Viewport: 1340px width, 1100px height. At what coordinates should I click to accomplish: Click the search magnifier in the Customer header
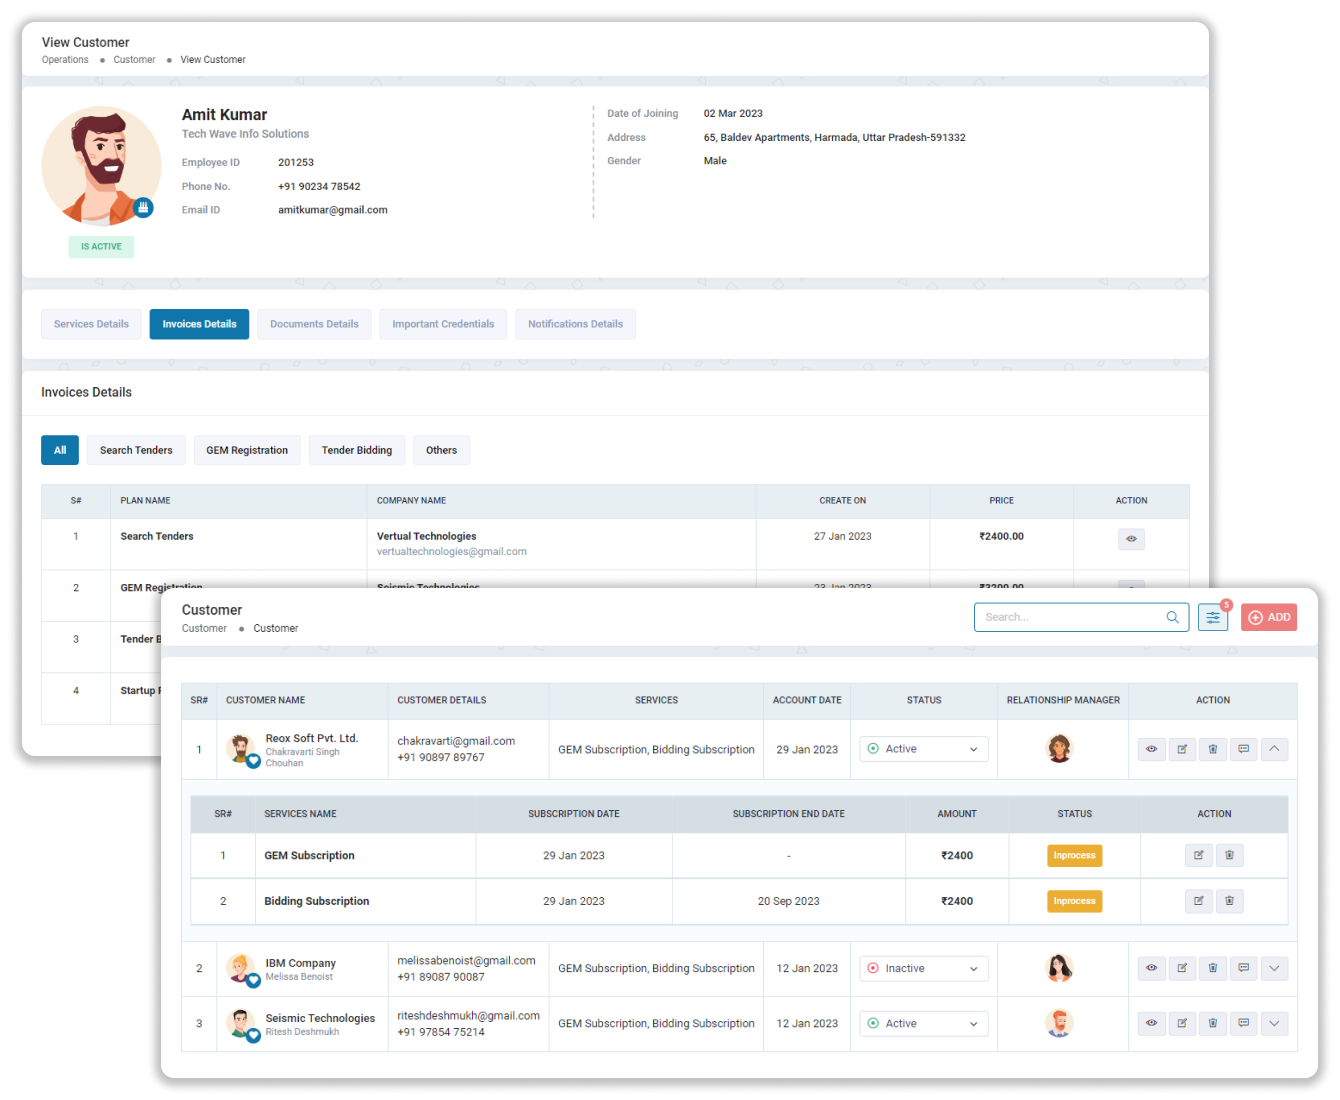(x=1172, y=617)
